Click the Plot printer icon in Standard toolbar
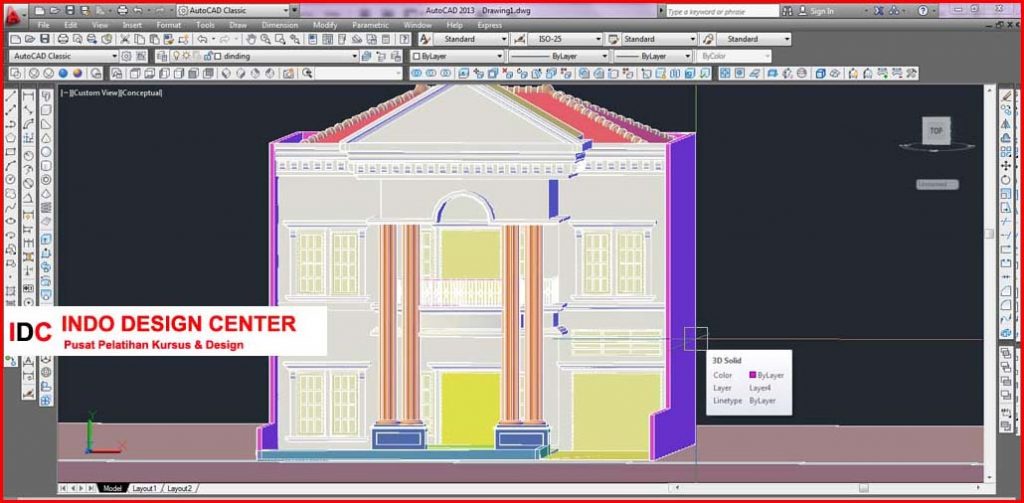This screenshot has width=1024, height=503. pyautogui.click(x=63, y=39)
